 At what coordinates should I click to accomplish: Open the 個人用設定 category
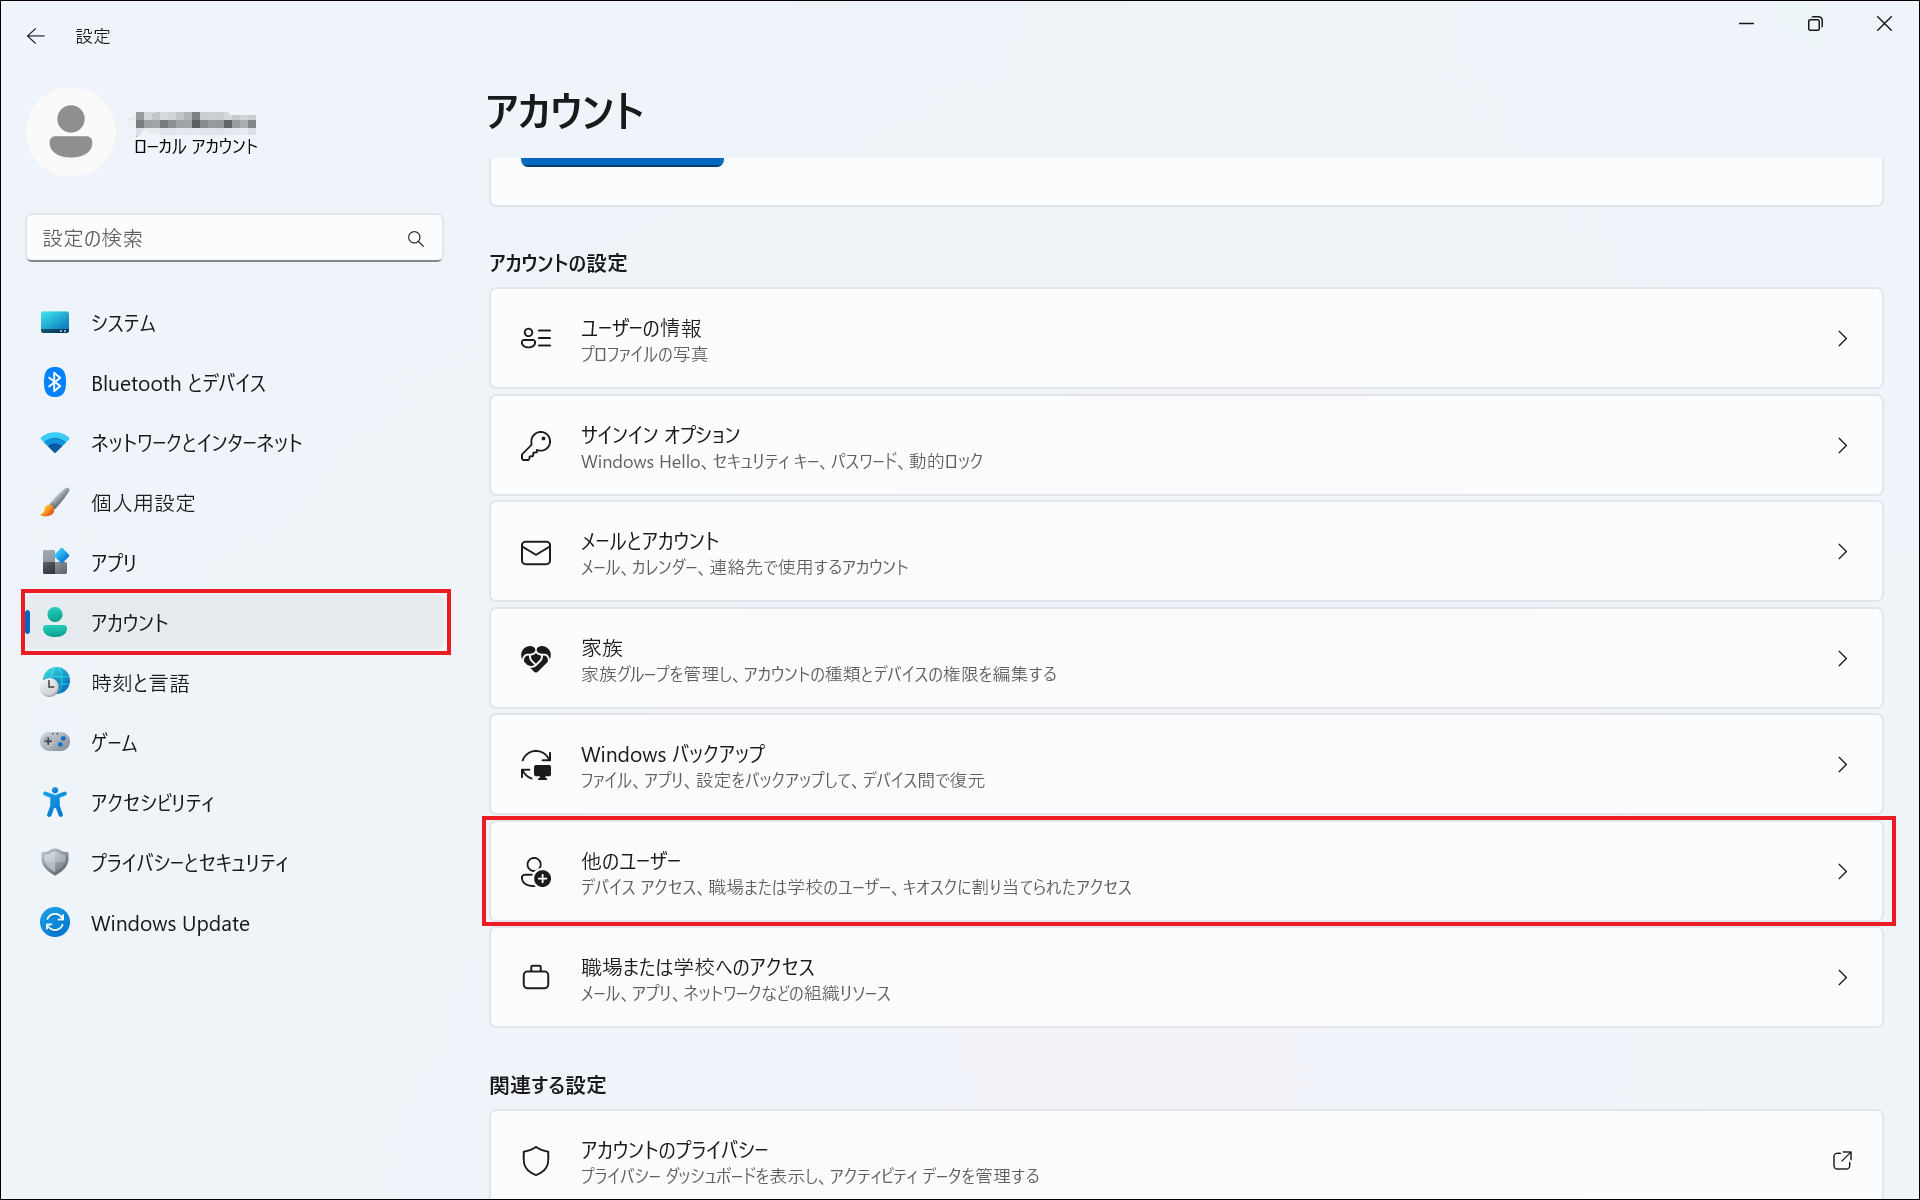pyautogui.click(x=143, y=503)
